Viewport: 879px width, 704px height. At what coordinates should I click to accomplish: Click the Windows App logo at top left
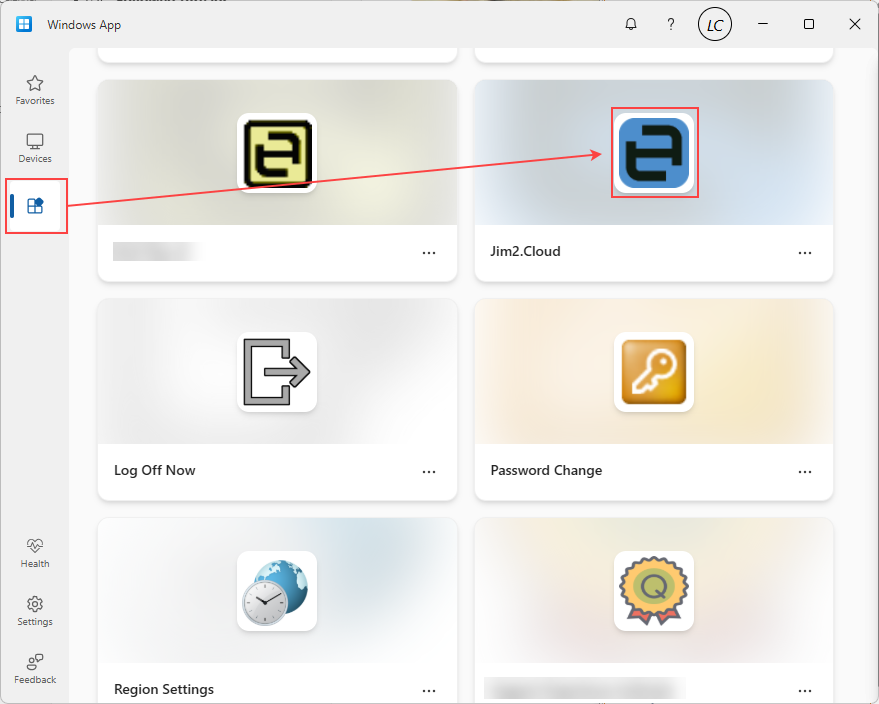tap(23, 23)
